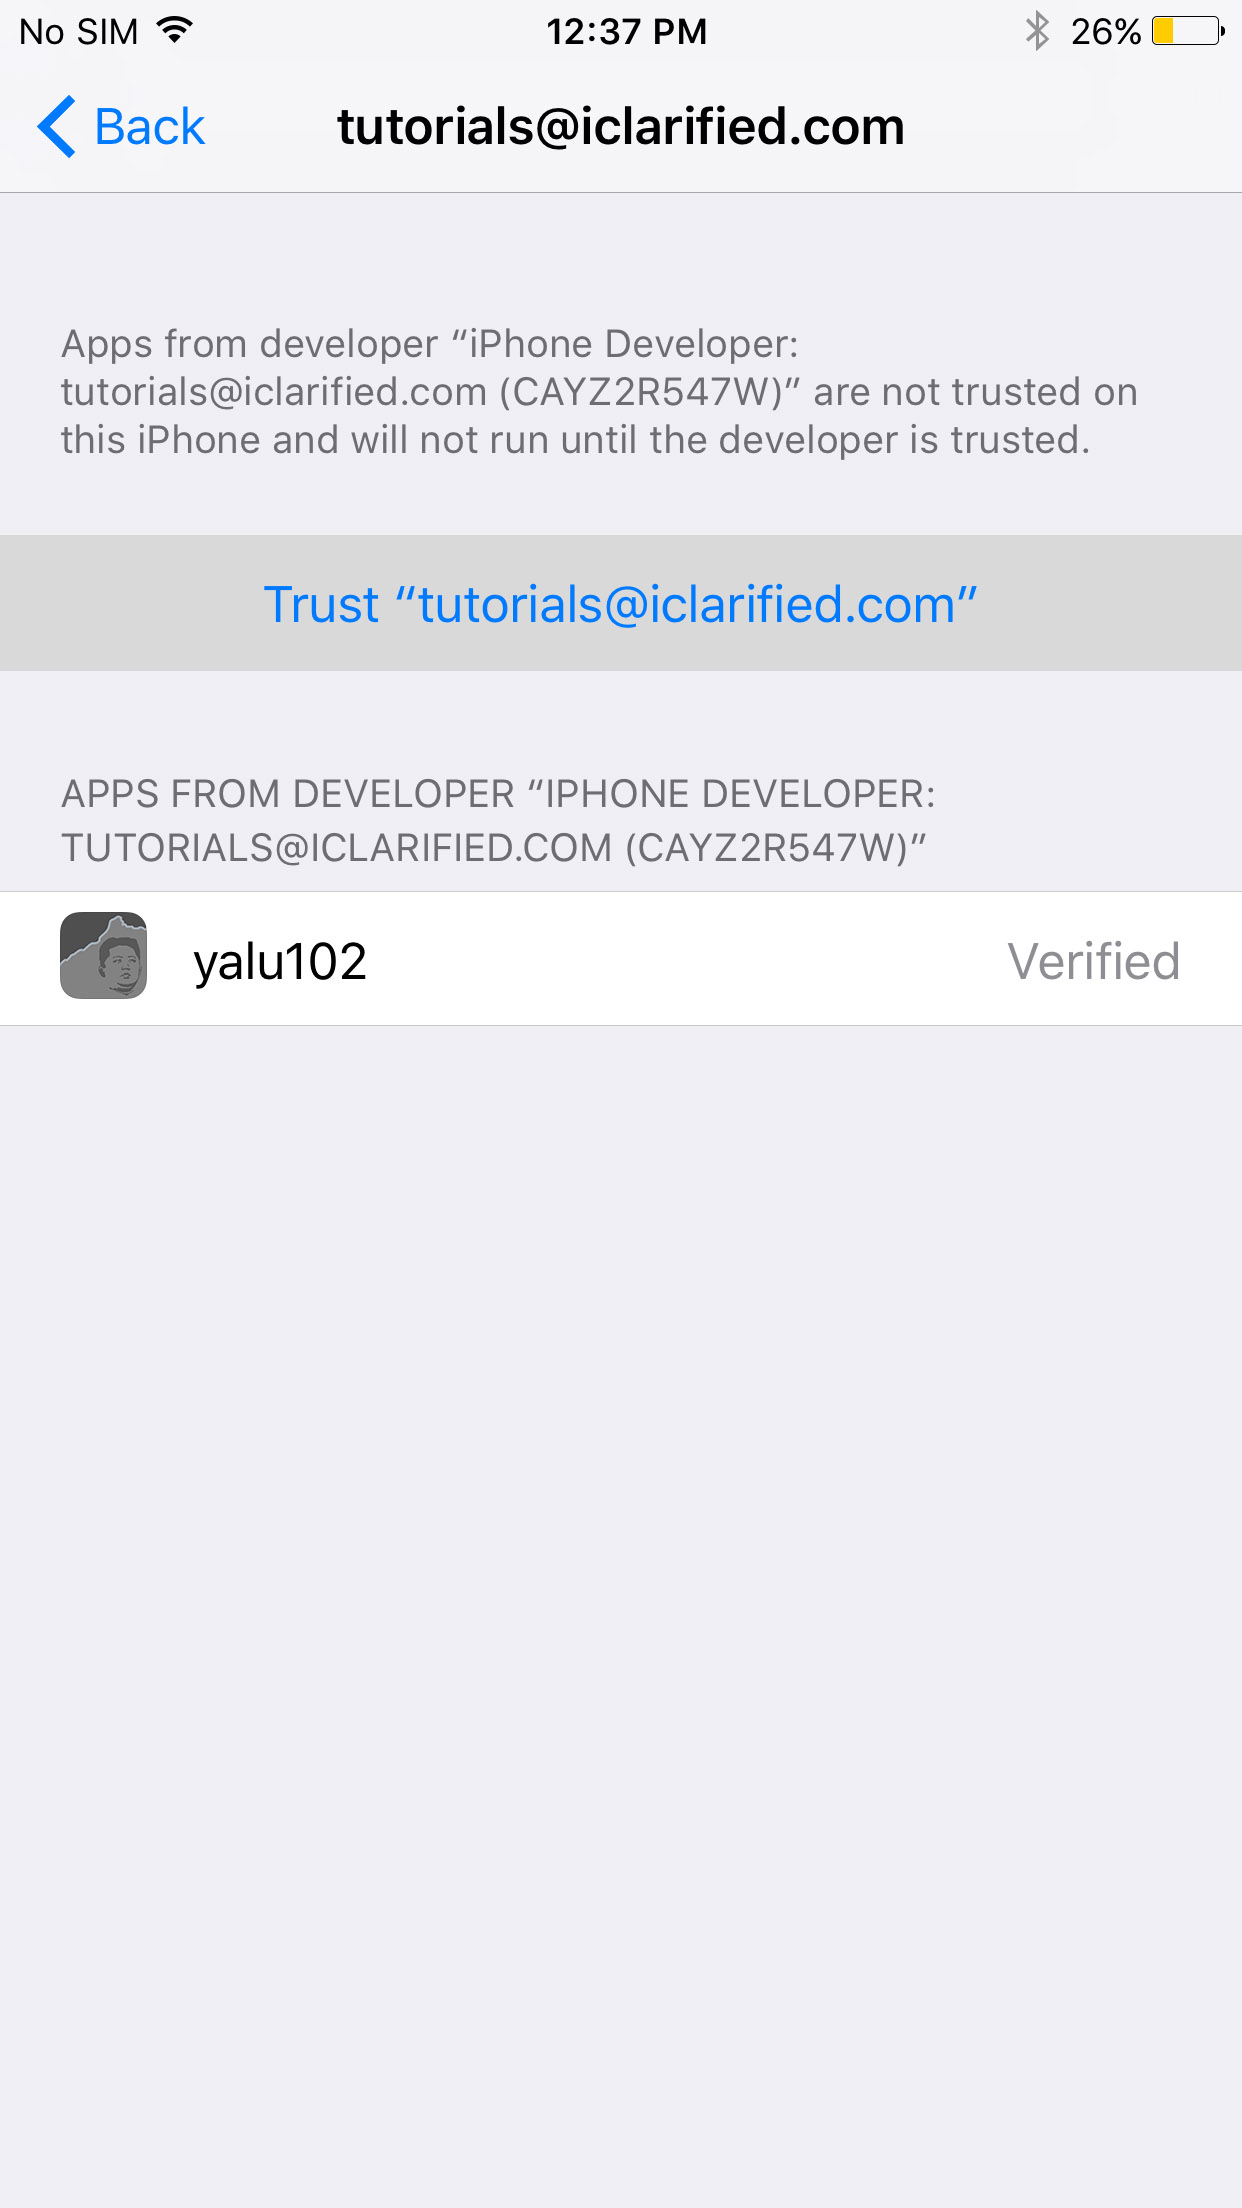This screenshot has height=2208, width=1242.
Task: Tap the 26% battery percentage text
Action: [x=1105, y=31]
